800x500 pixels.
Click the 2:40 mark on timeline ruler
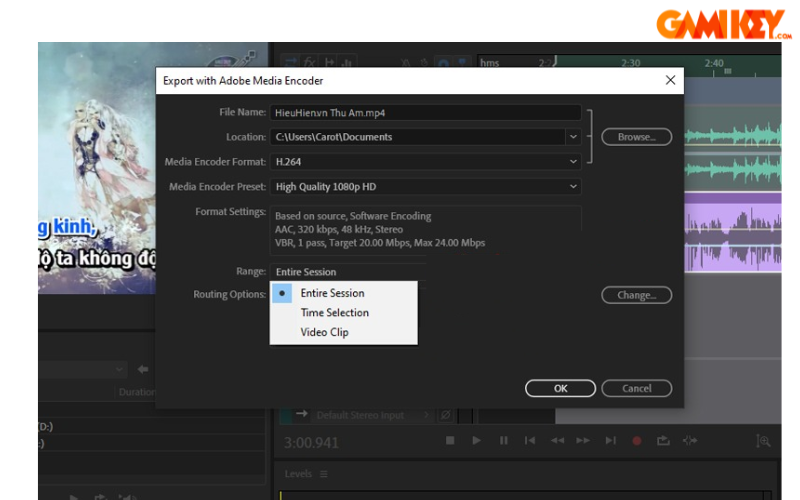[714, 63]
